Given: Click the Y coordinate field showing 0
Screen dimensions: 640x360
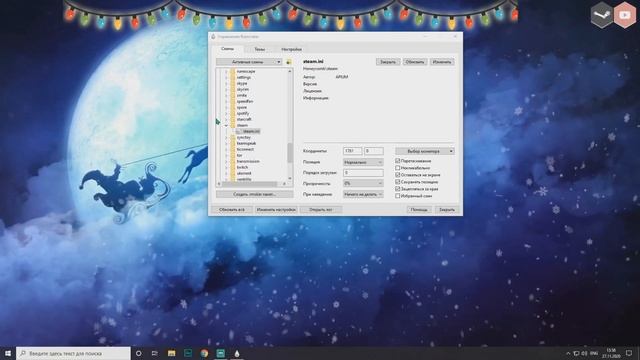Looking at the screenshot, I should (373, 151).
